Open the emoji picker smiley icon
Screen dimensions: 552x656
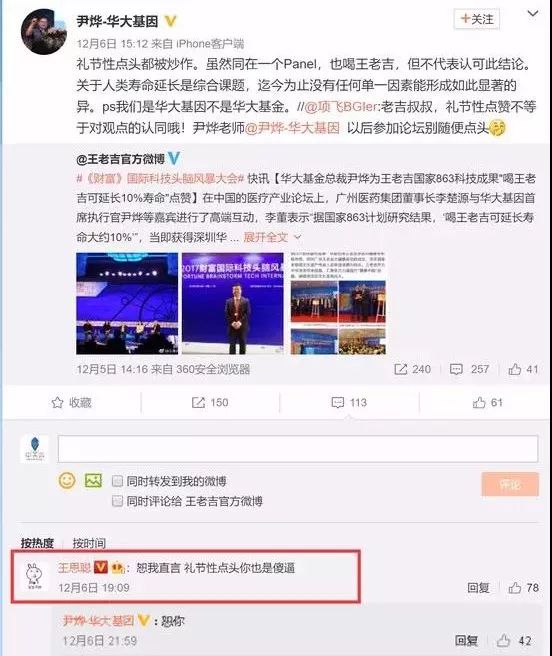point(67,480)
